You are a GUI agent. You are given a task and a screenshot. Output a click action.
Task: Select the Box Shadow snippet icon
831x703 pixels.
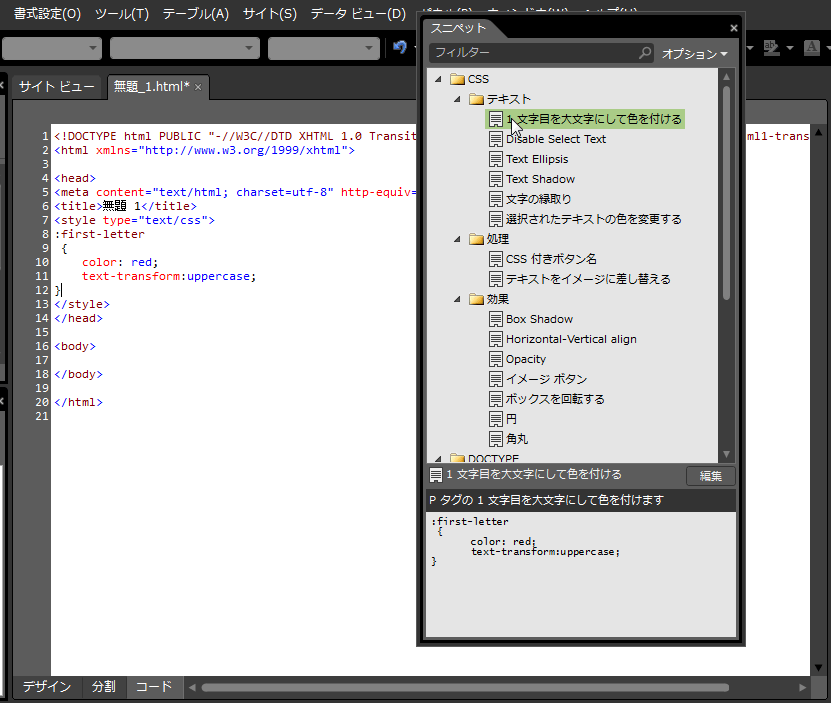tap(495, 319)
